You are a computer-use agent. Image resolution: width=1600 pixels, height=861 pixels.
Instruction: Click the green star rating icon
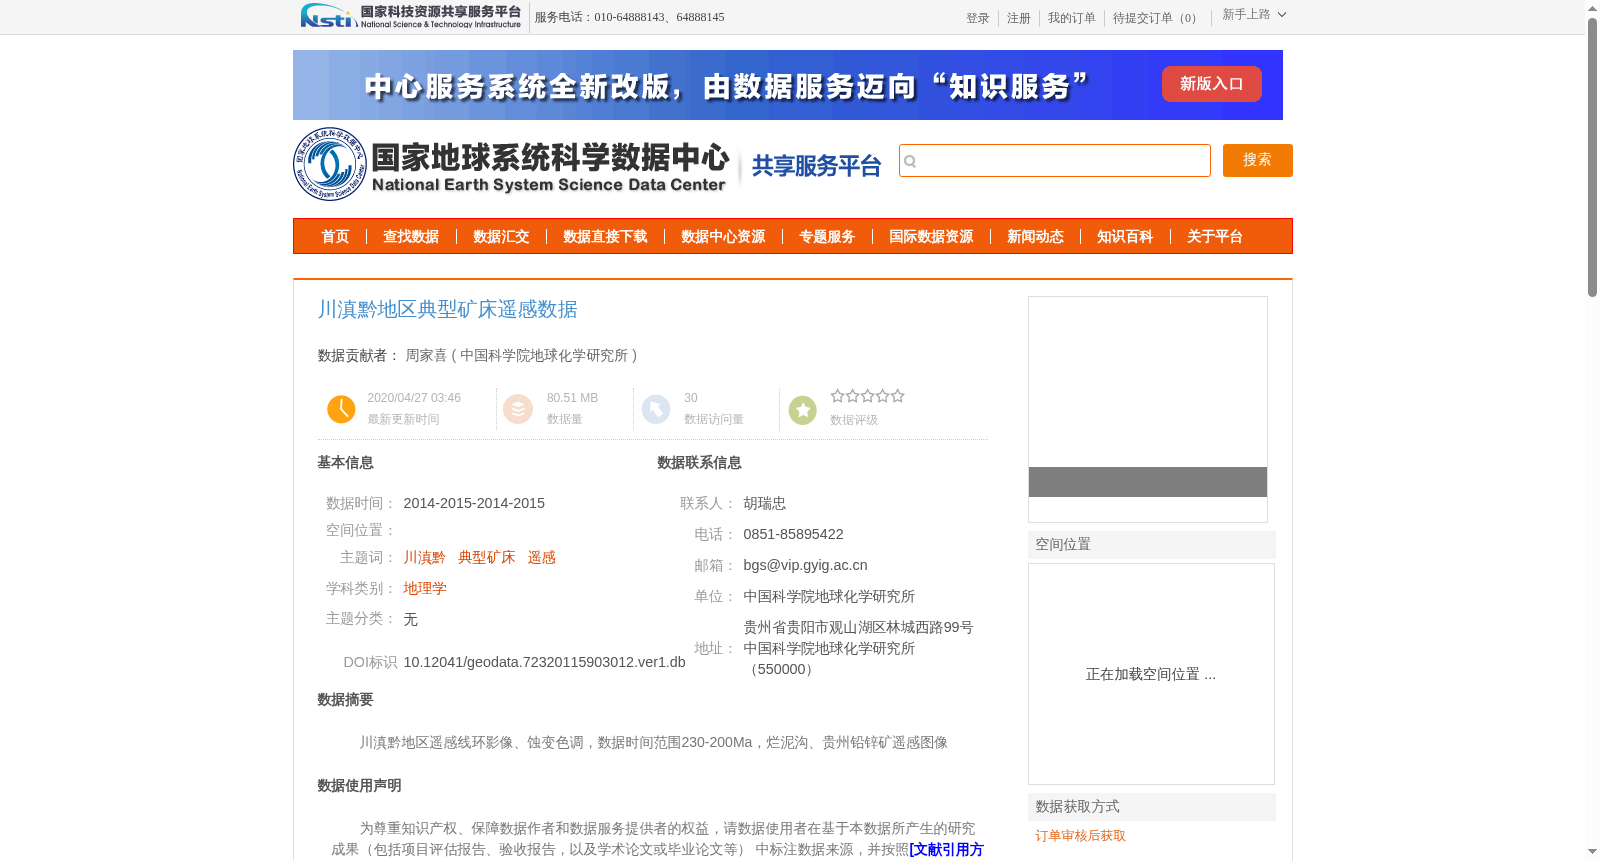802,410
